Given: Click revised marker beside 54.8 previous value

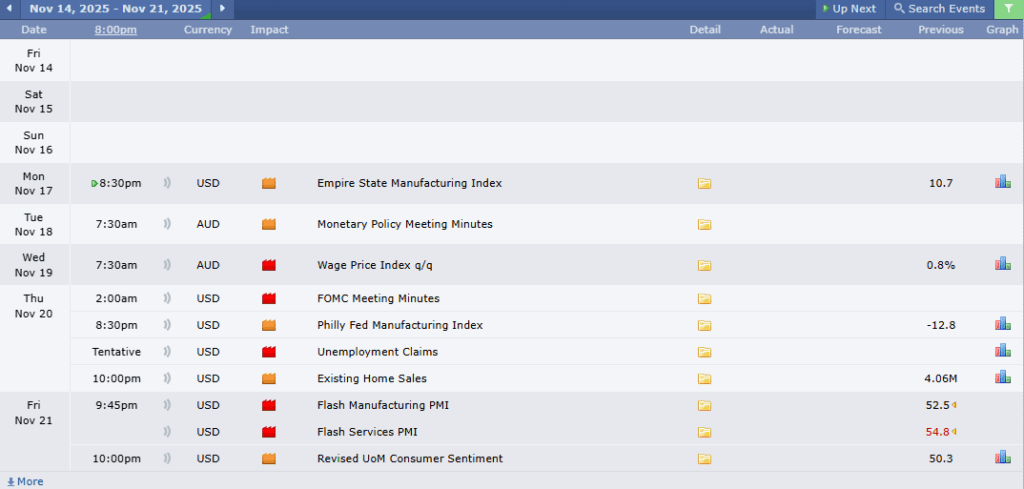Looking at the screenshot, I should [954, 432].
